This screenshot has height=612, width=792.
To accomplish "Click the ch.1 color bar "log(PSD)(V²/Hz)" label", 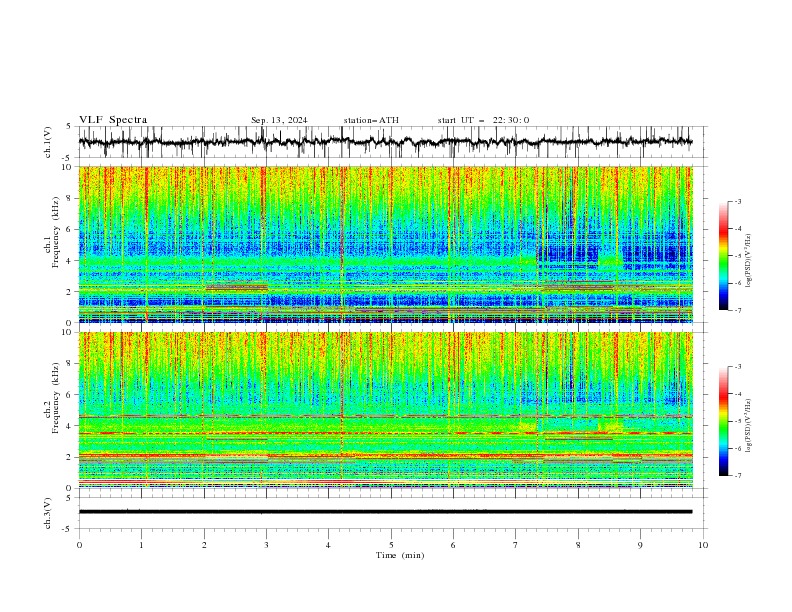I will coord(749,261).
